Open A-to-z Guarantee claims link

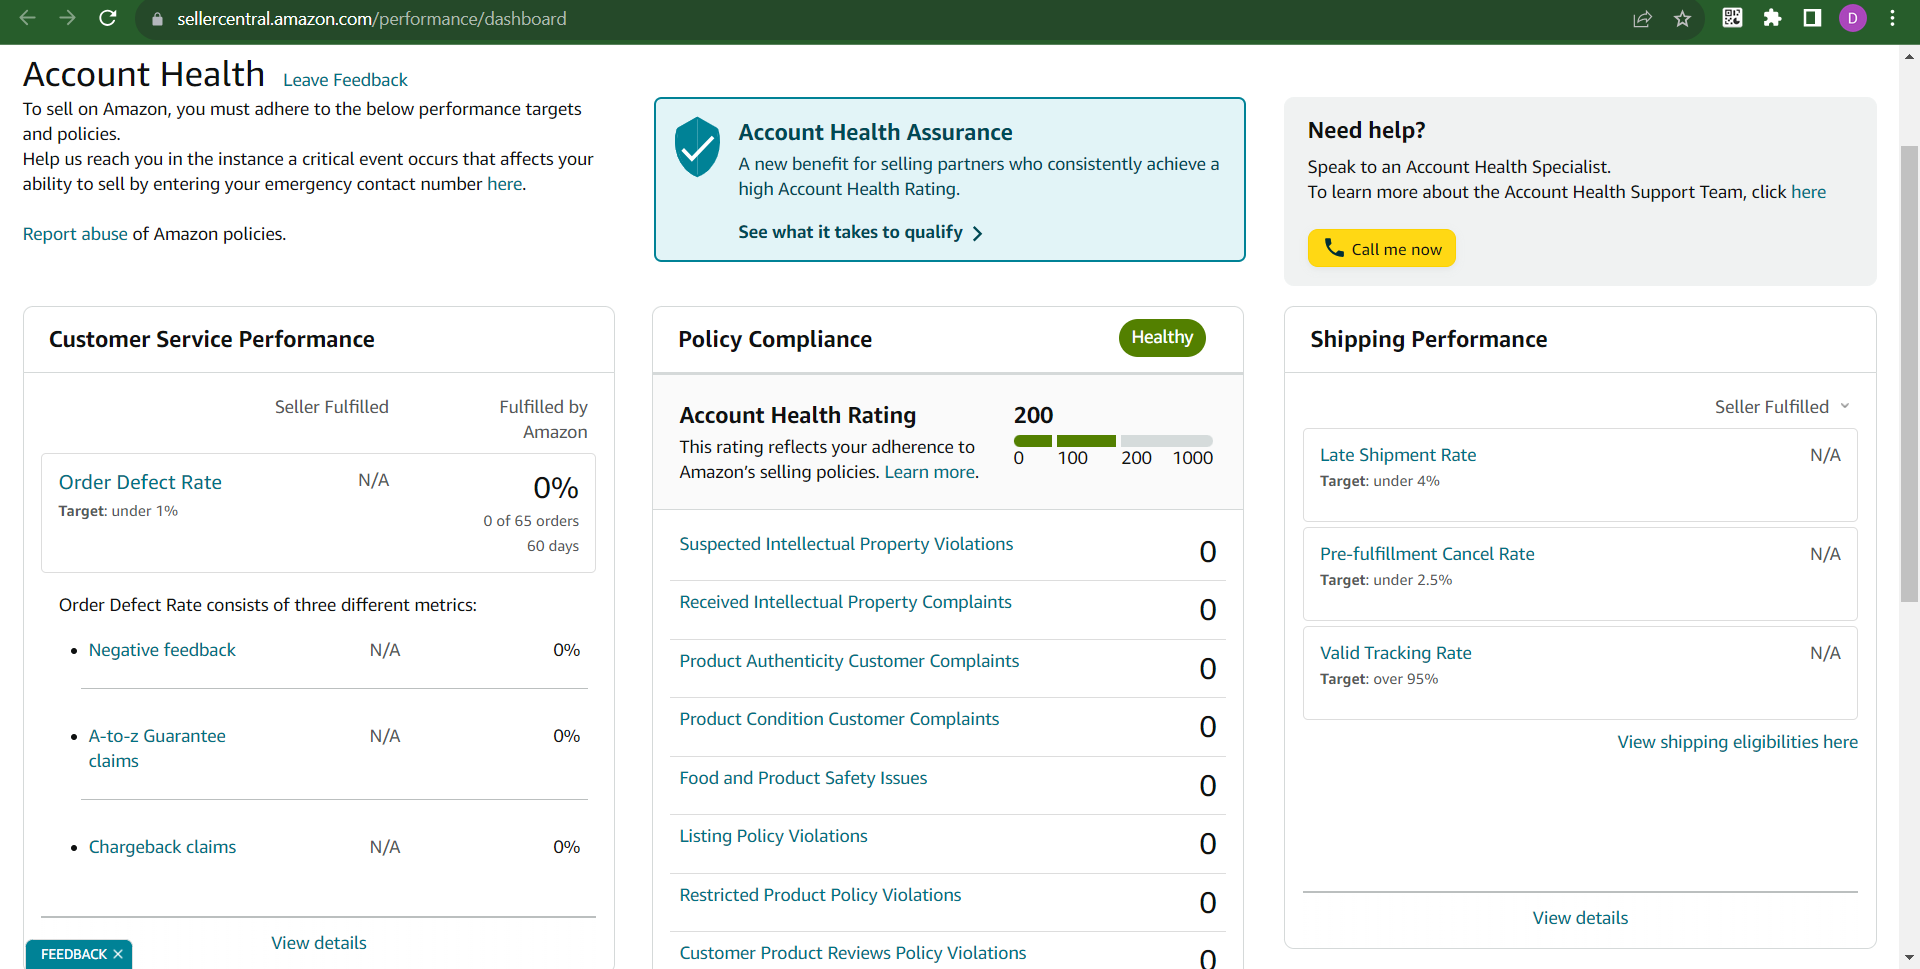(x=157, y=748)
